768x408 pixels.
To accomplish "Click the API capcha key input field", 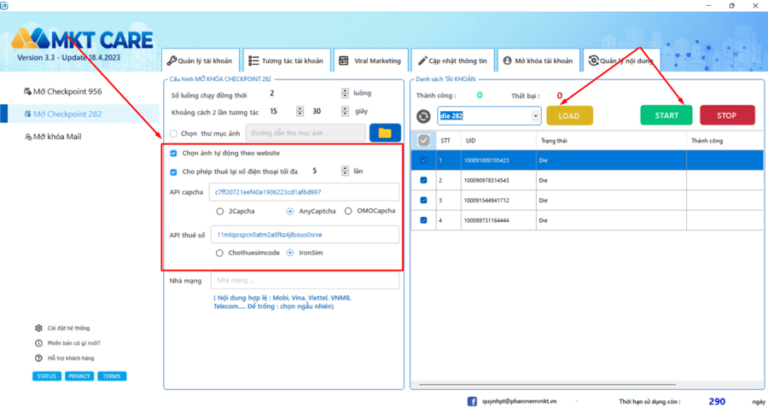I will pyautogui.click(x=305, y=191).
